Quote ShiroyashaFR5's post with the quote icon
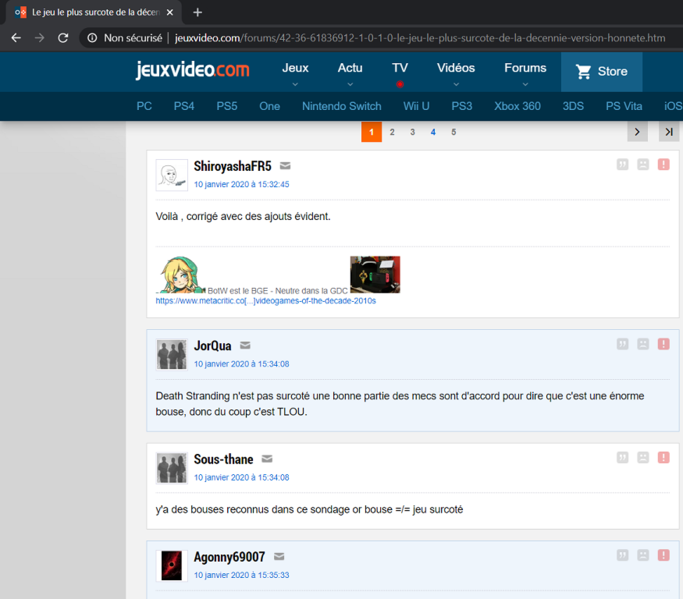This screenshot has height=599, width=683. click(622, 164)
